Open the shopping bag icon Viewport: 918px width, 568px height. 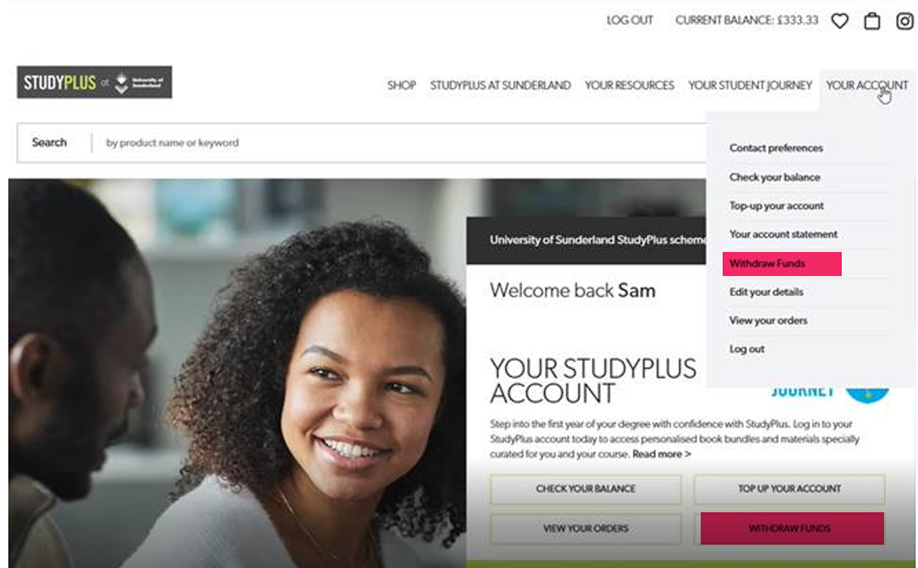tap(872, 21)
